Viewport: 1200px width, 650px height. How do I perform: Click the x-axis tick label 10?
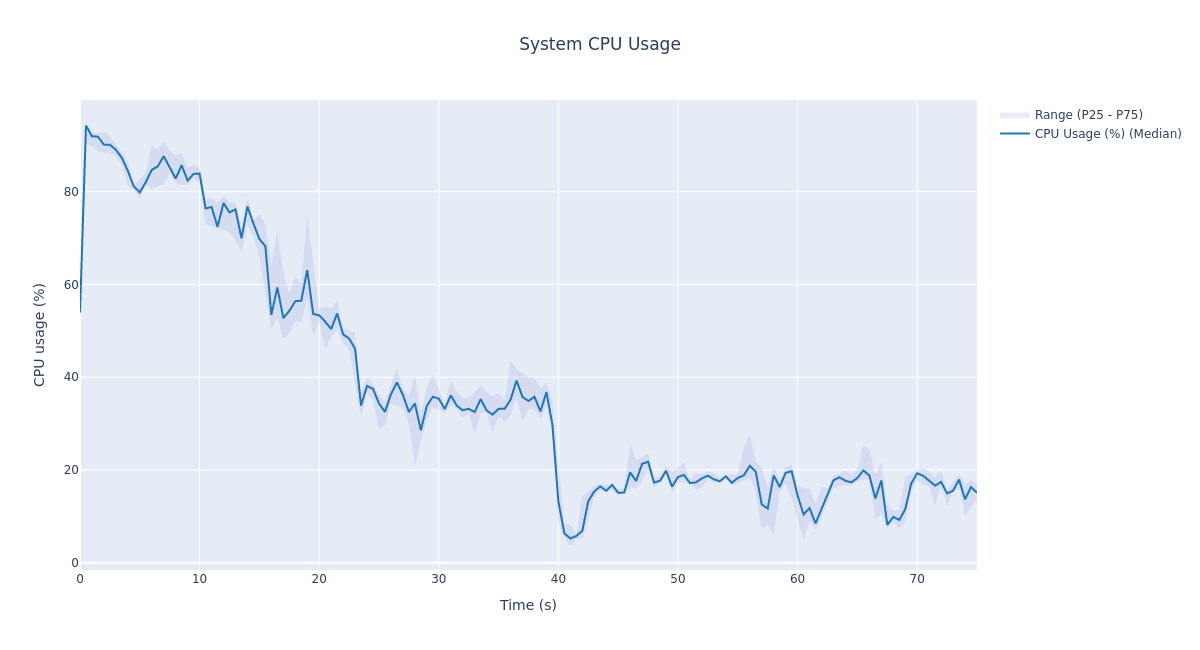coord(200,579)
